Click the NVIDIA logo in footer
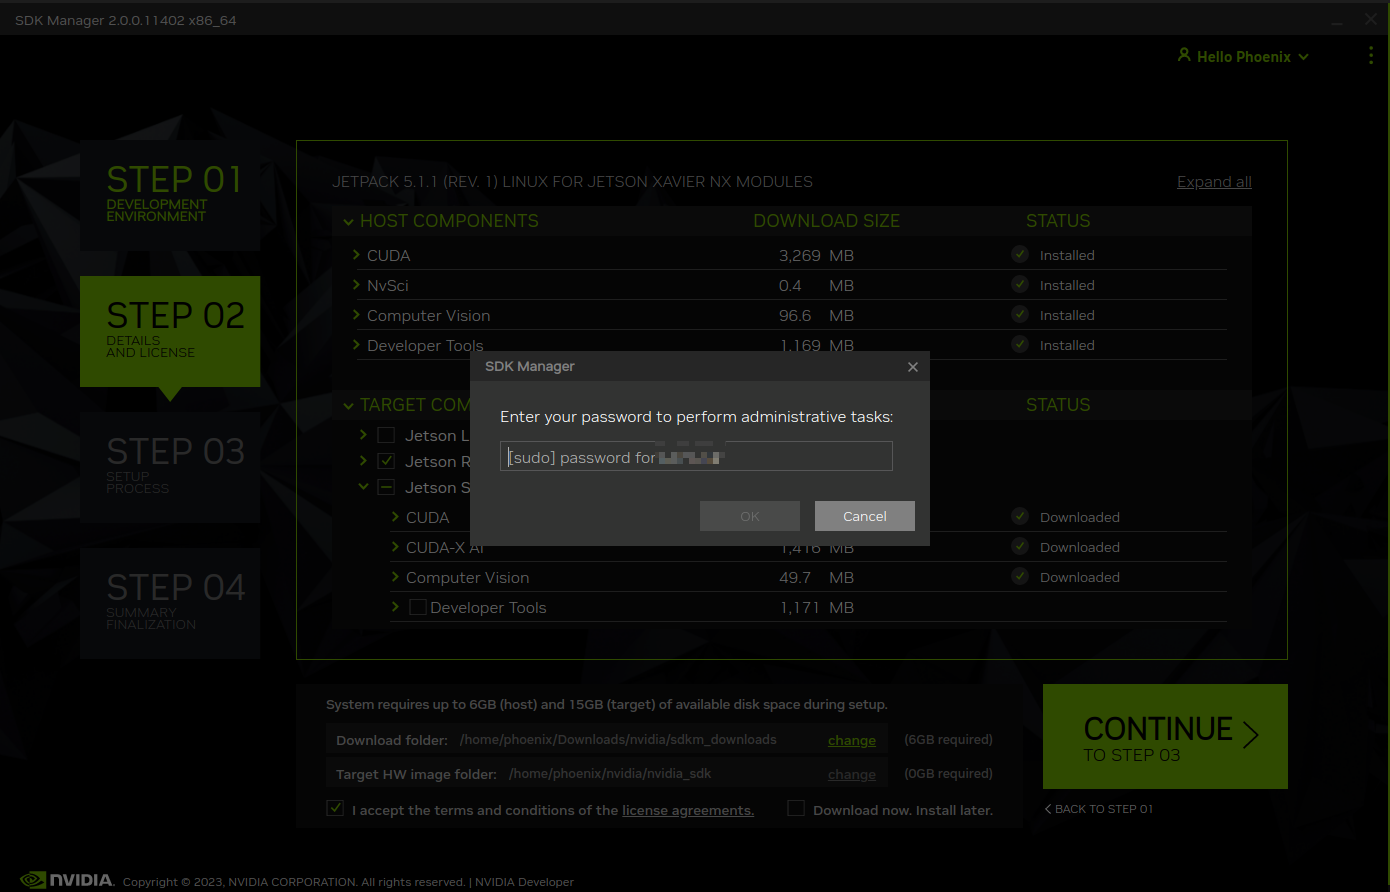Screen dimensions: 1390x892 [x=67, y=880]
